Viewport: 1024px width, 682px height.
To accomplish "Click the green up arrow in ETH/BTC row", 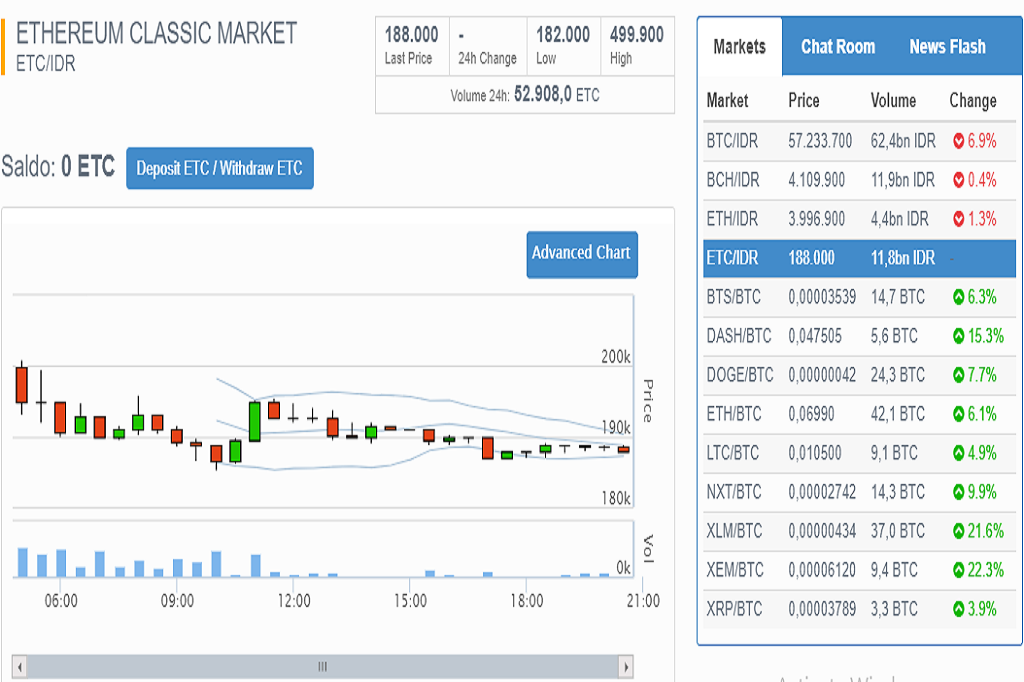I will pos(958,414).
